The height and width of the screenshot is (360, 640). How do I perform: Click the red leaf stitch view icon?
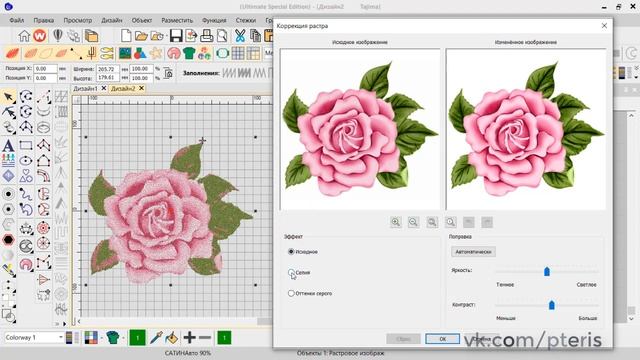12,53
